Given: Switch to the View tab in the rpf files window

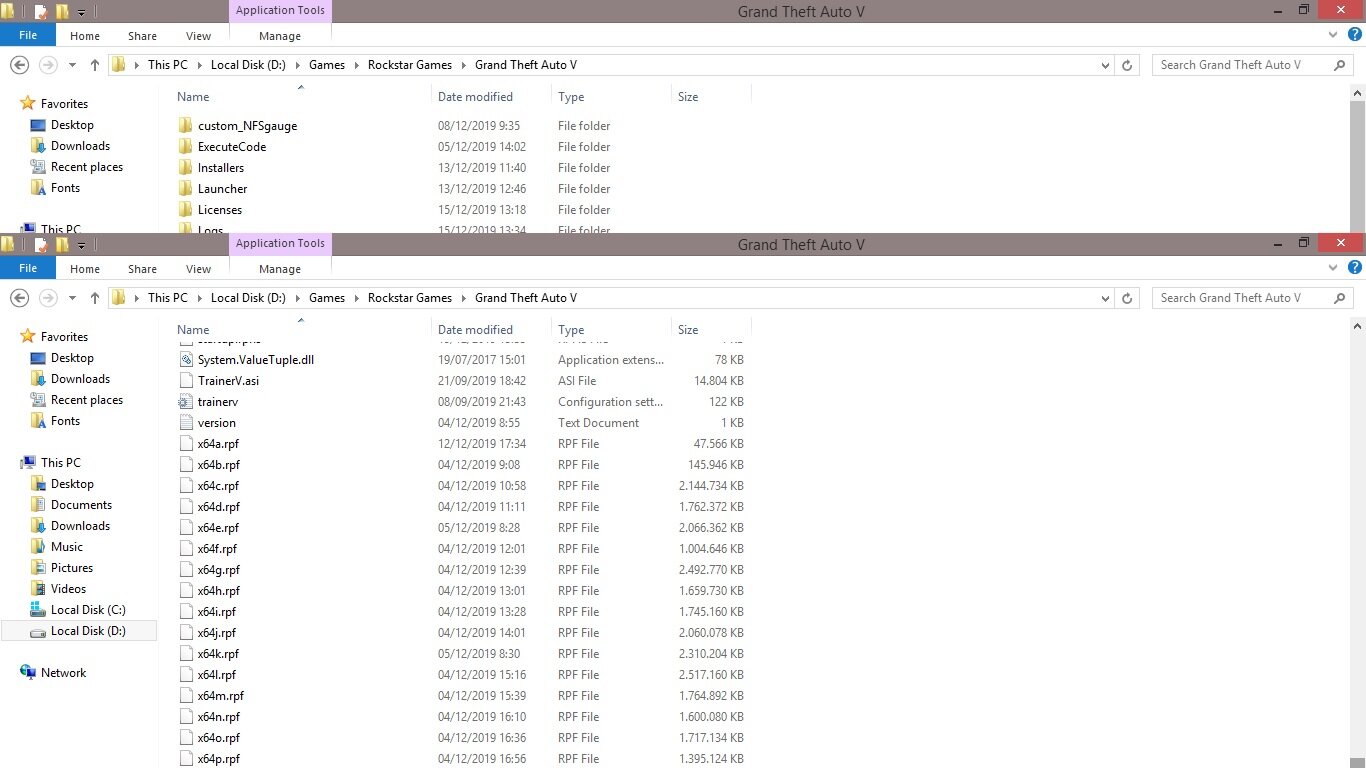Looking at the screenshot, I should pos(199,268).
